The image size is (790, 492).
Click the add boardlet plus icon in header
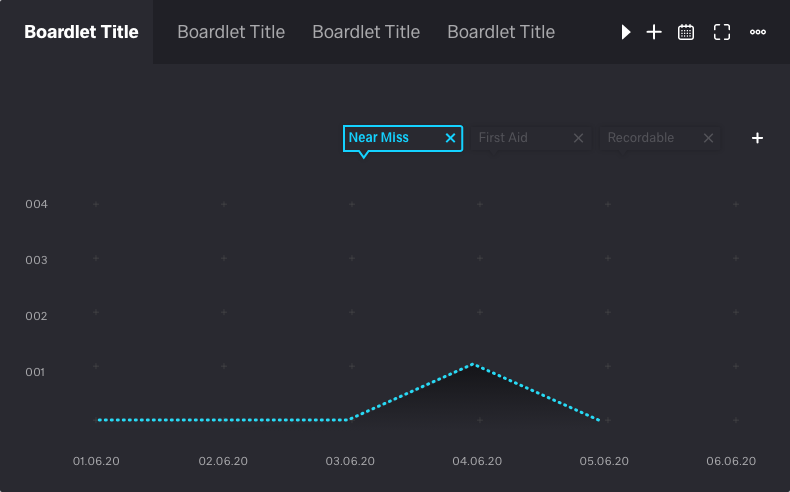pos(654,32)
